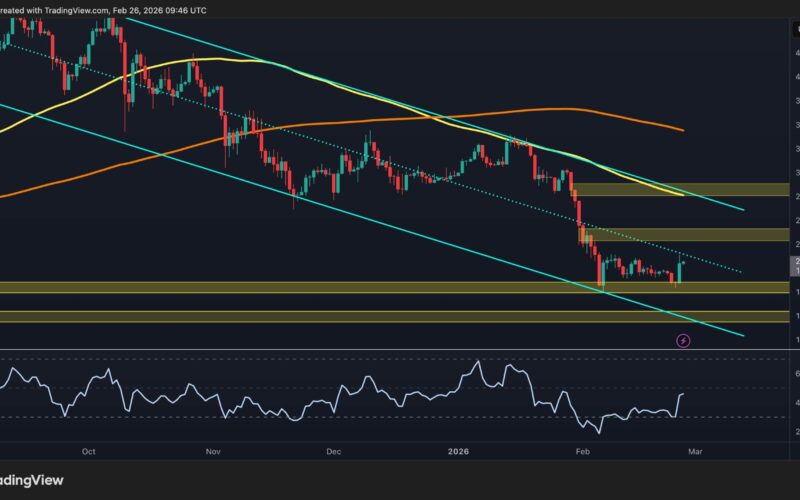
Task: Click the purple lightning bolt event icon
Action: [684, 341]
